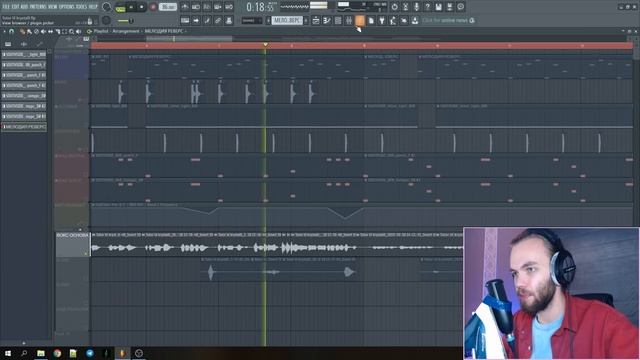This screenshot has width=640, height=360.
Task: Click the render/export project icon
Action: 449,7
